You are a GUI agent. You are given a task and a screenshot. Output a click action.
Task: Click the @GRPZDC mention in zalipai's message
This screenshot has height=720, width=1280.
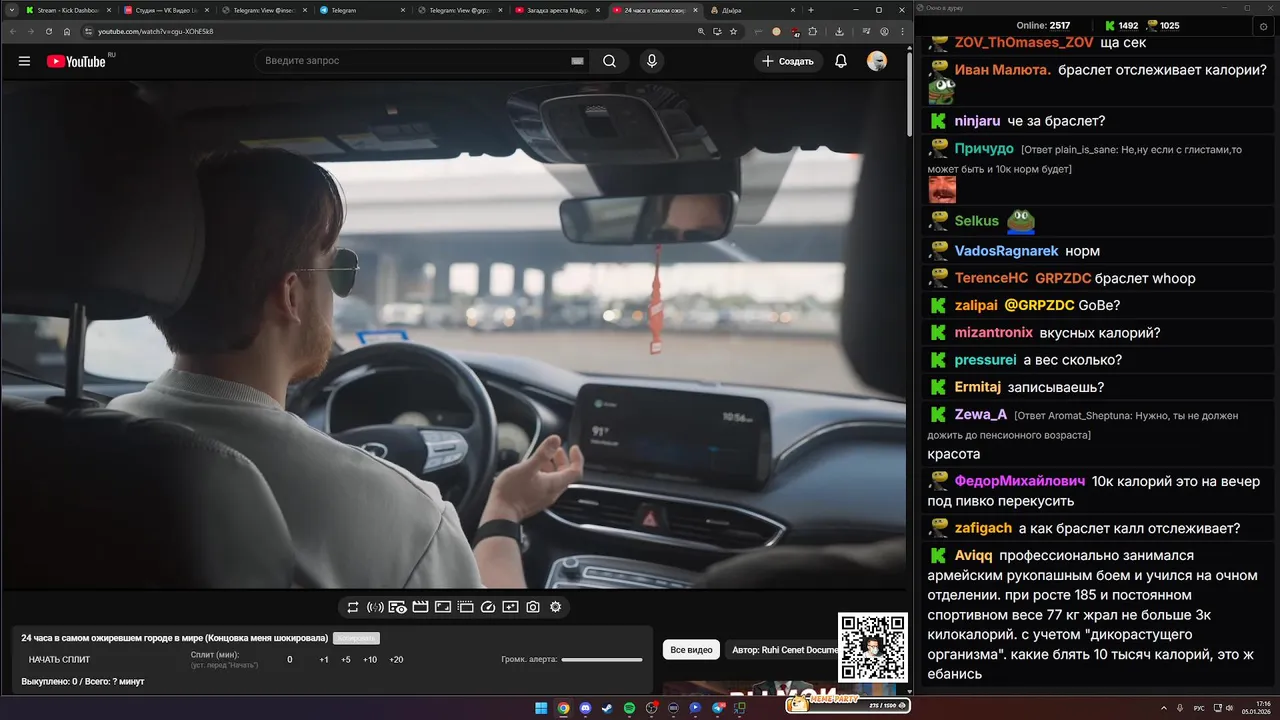pyautogui.click(x=1039, y=305)
